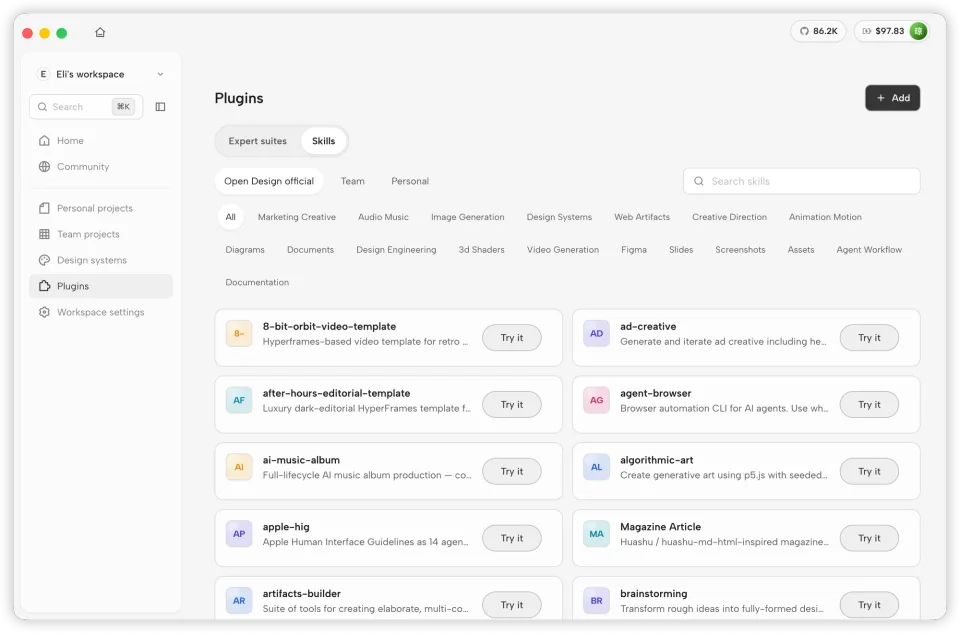Try the 8-bit-orbit-video-template skill
The height and width of the screenshot is (633, 960).
click(x=512, y=338)
